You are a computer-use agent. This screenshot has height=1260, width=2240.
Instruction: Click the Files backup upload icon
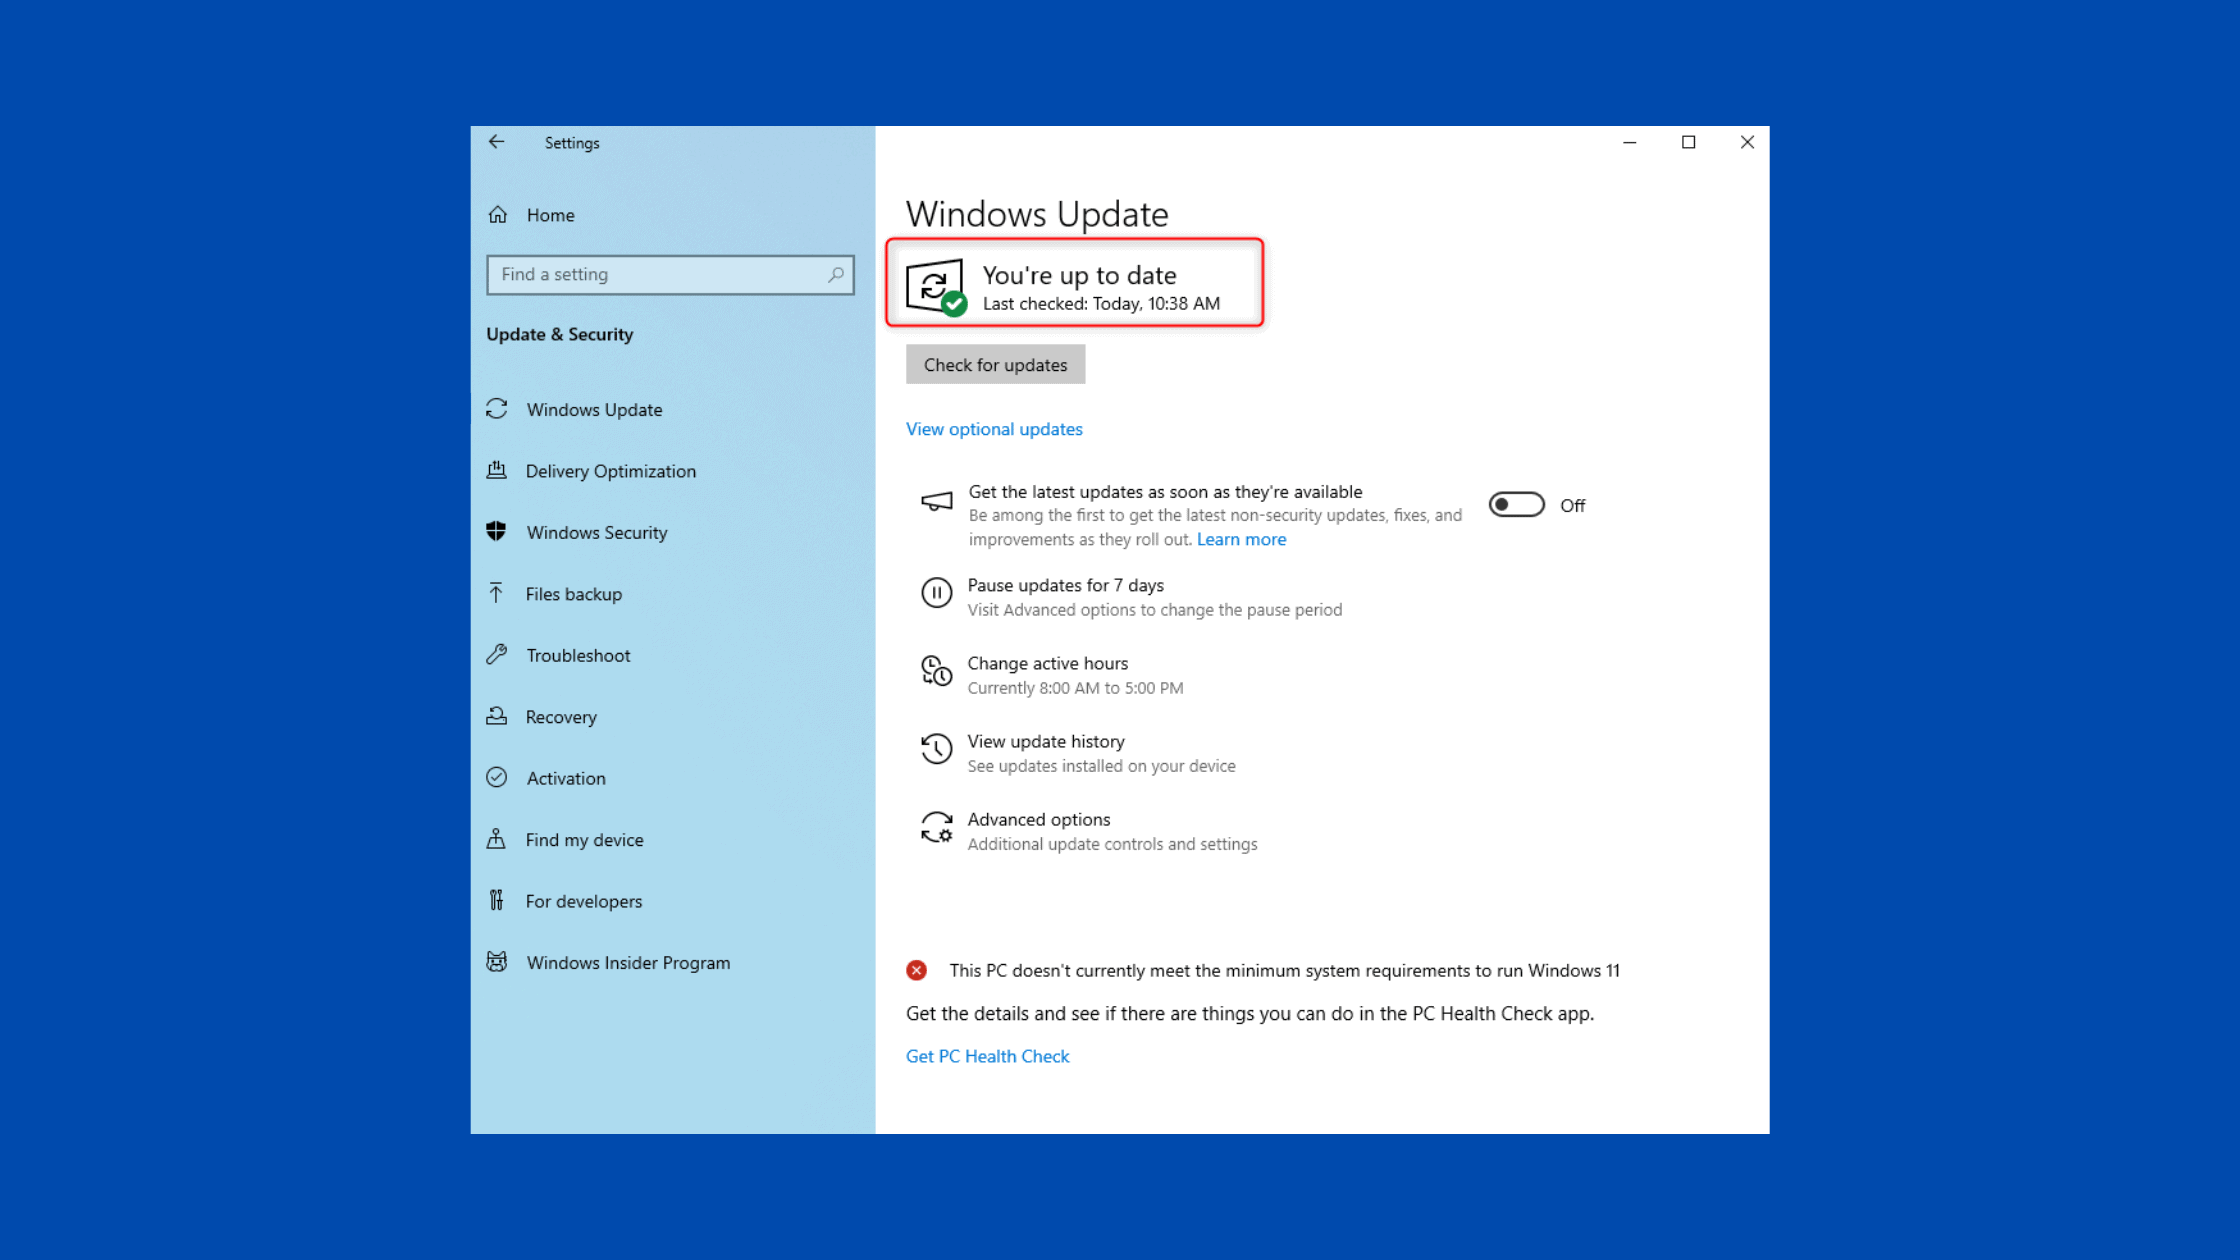click(498, 593)
